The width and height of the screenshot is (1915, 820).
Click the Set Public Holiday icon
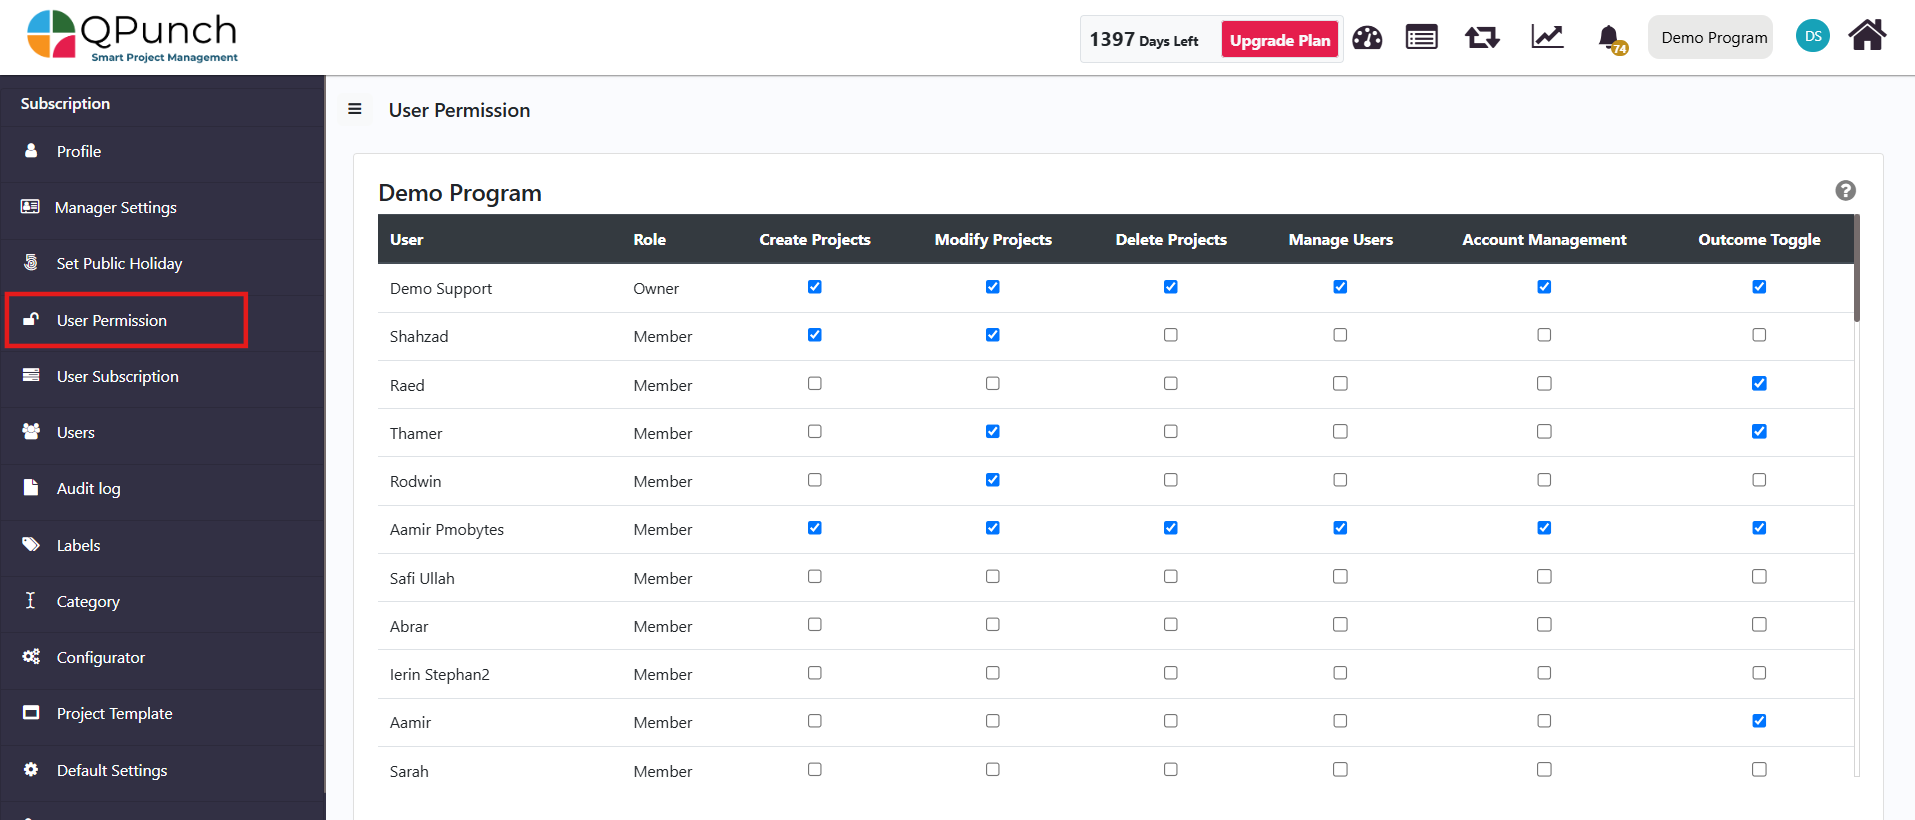pos(31,262)
